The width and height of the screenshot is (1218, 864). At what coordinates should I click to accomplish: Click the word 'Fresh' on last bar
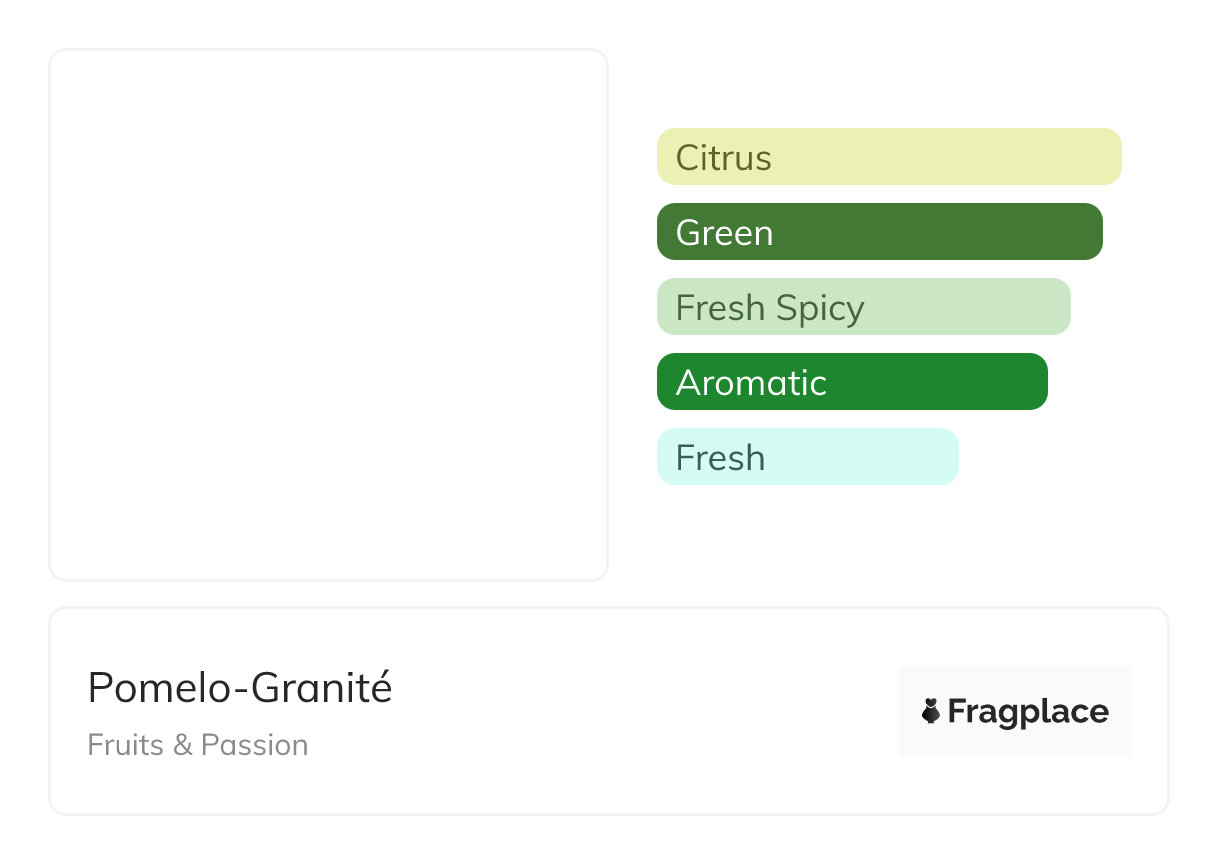720,458
